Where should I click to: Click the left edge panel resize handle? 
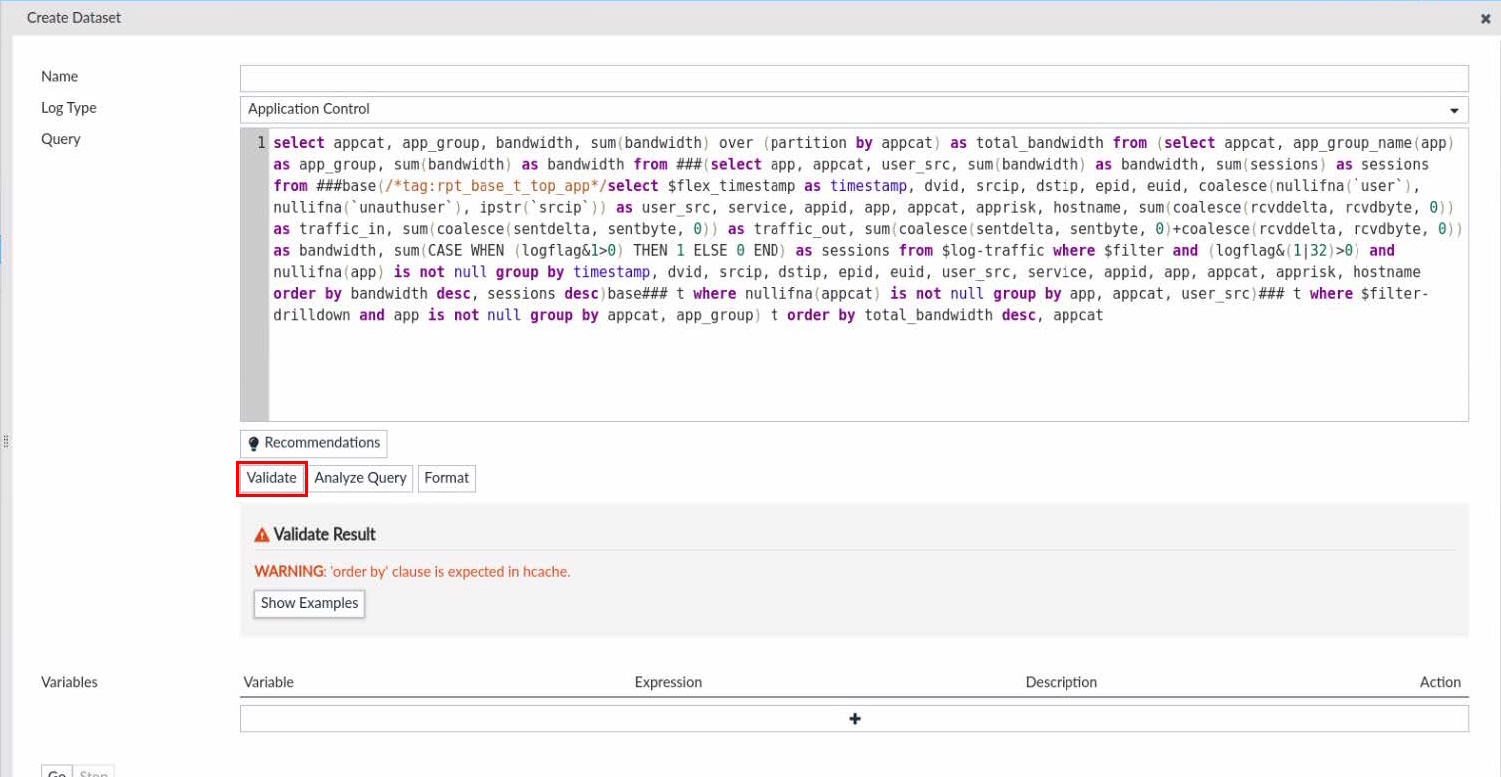6,440
